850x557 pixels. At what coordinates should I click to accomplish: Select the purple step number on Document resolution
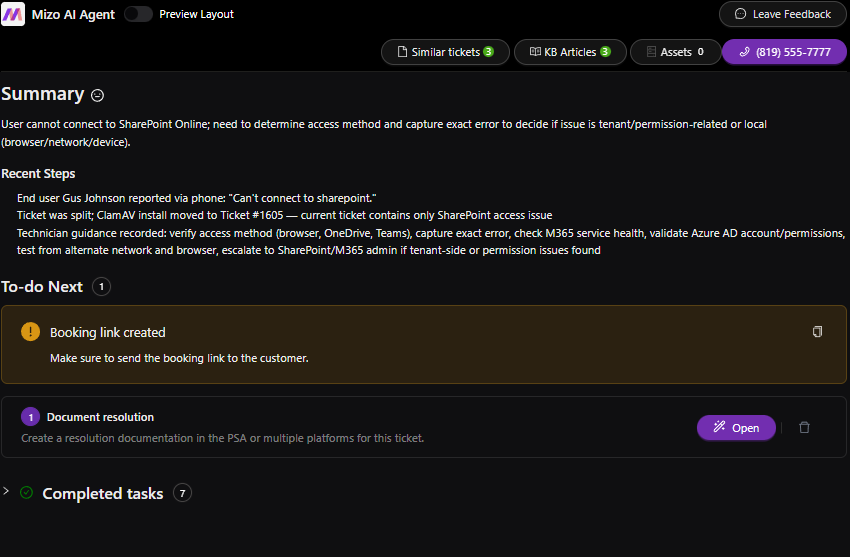(30, 417)
